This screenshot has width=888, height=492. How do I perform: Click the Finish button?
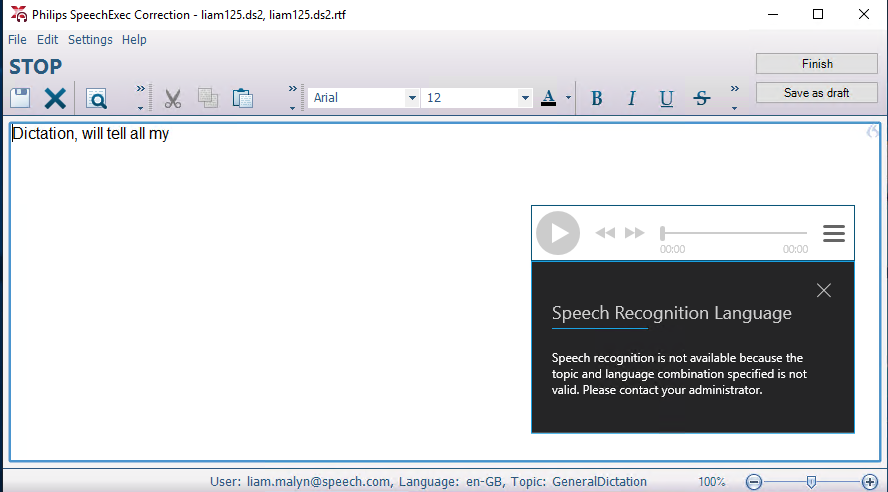817,64
